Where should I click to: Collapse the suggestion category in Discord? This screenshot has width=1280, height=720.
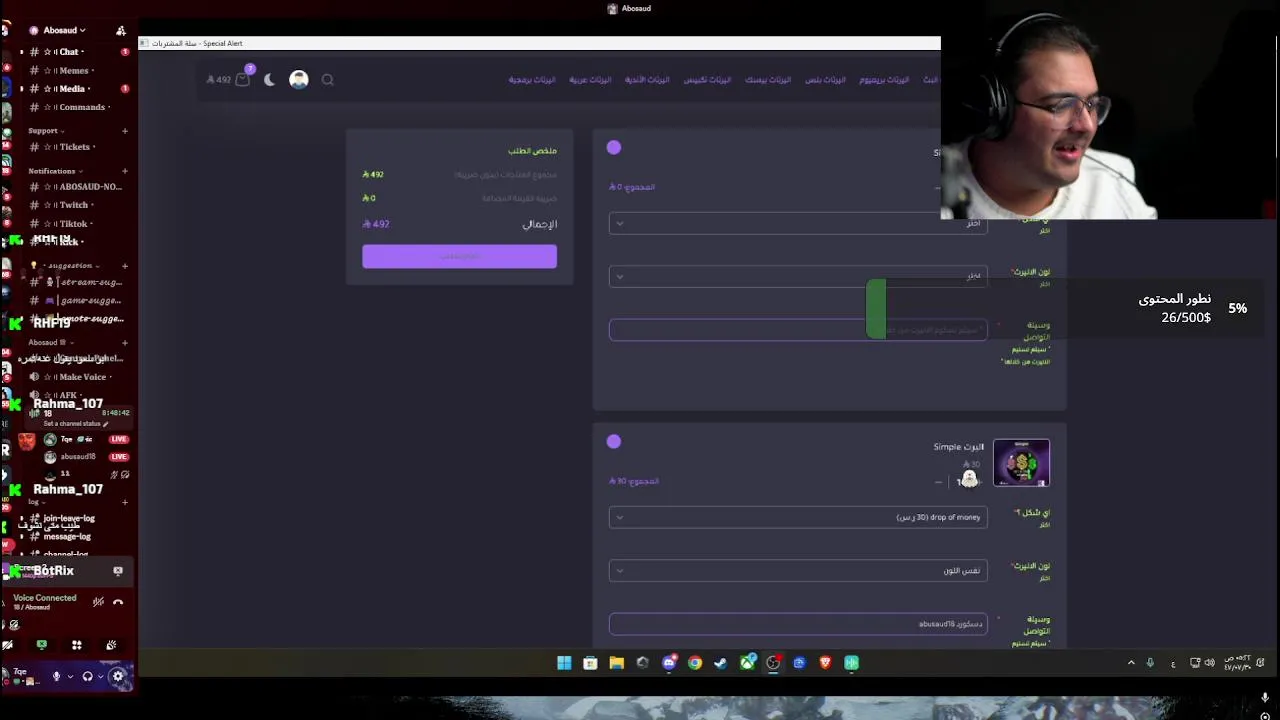click(70, 266)
